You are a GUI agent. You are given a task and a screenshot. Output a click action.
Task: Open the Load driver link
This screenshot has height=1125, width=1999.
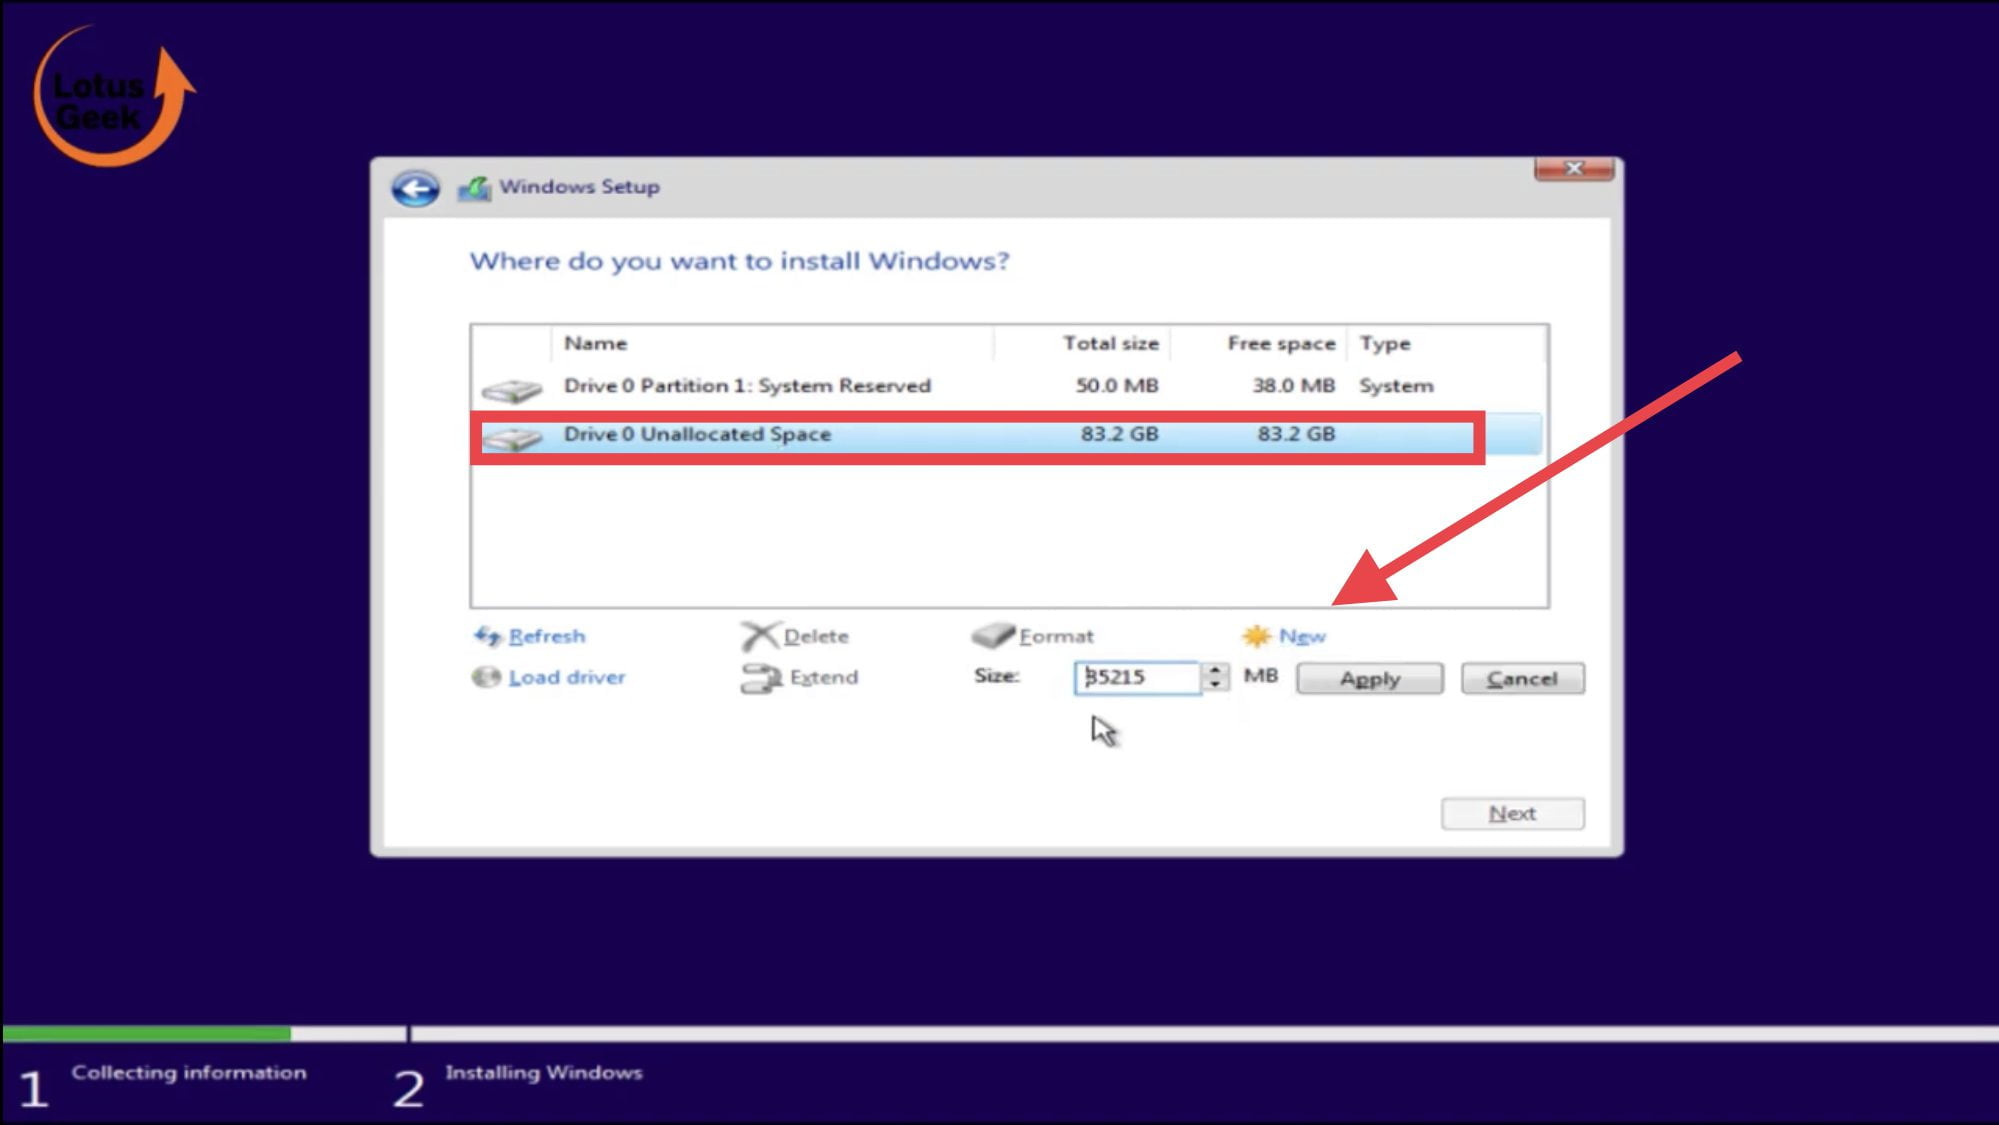pos(567,677)
